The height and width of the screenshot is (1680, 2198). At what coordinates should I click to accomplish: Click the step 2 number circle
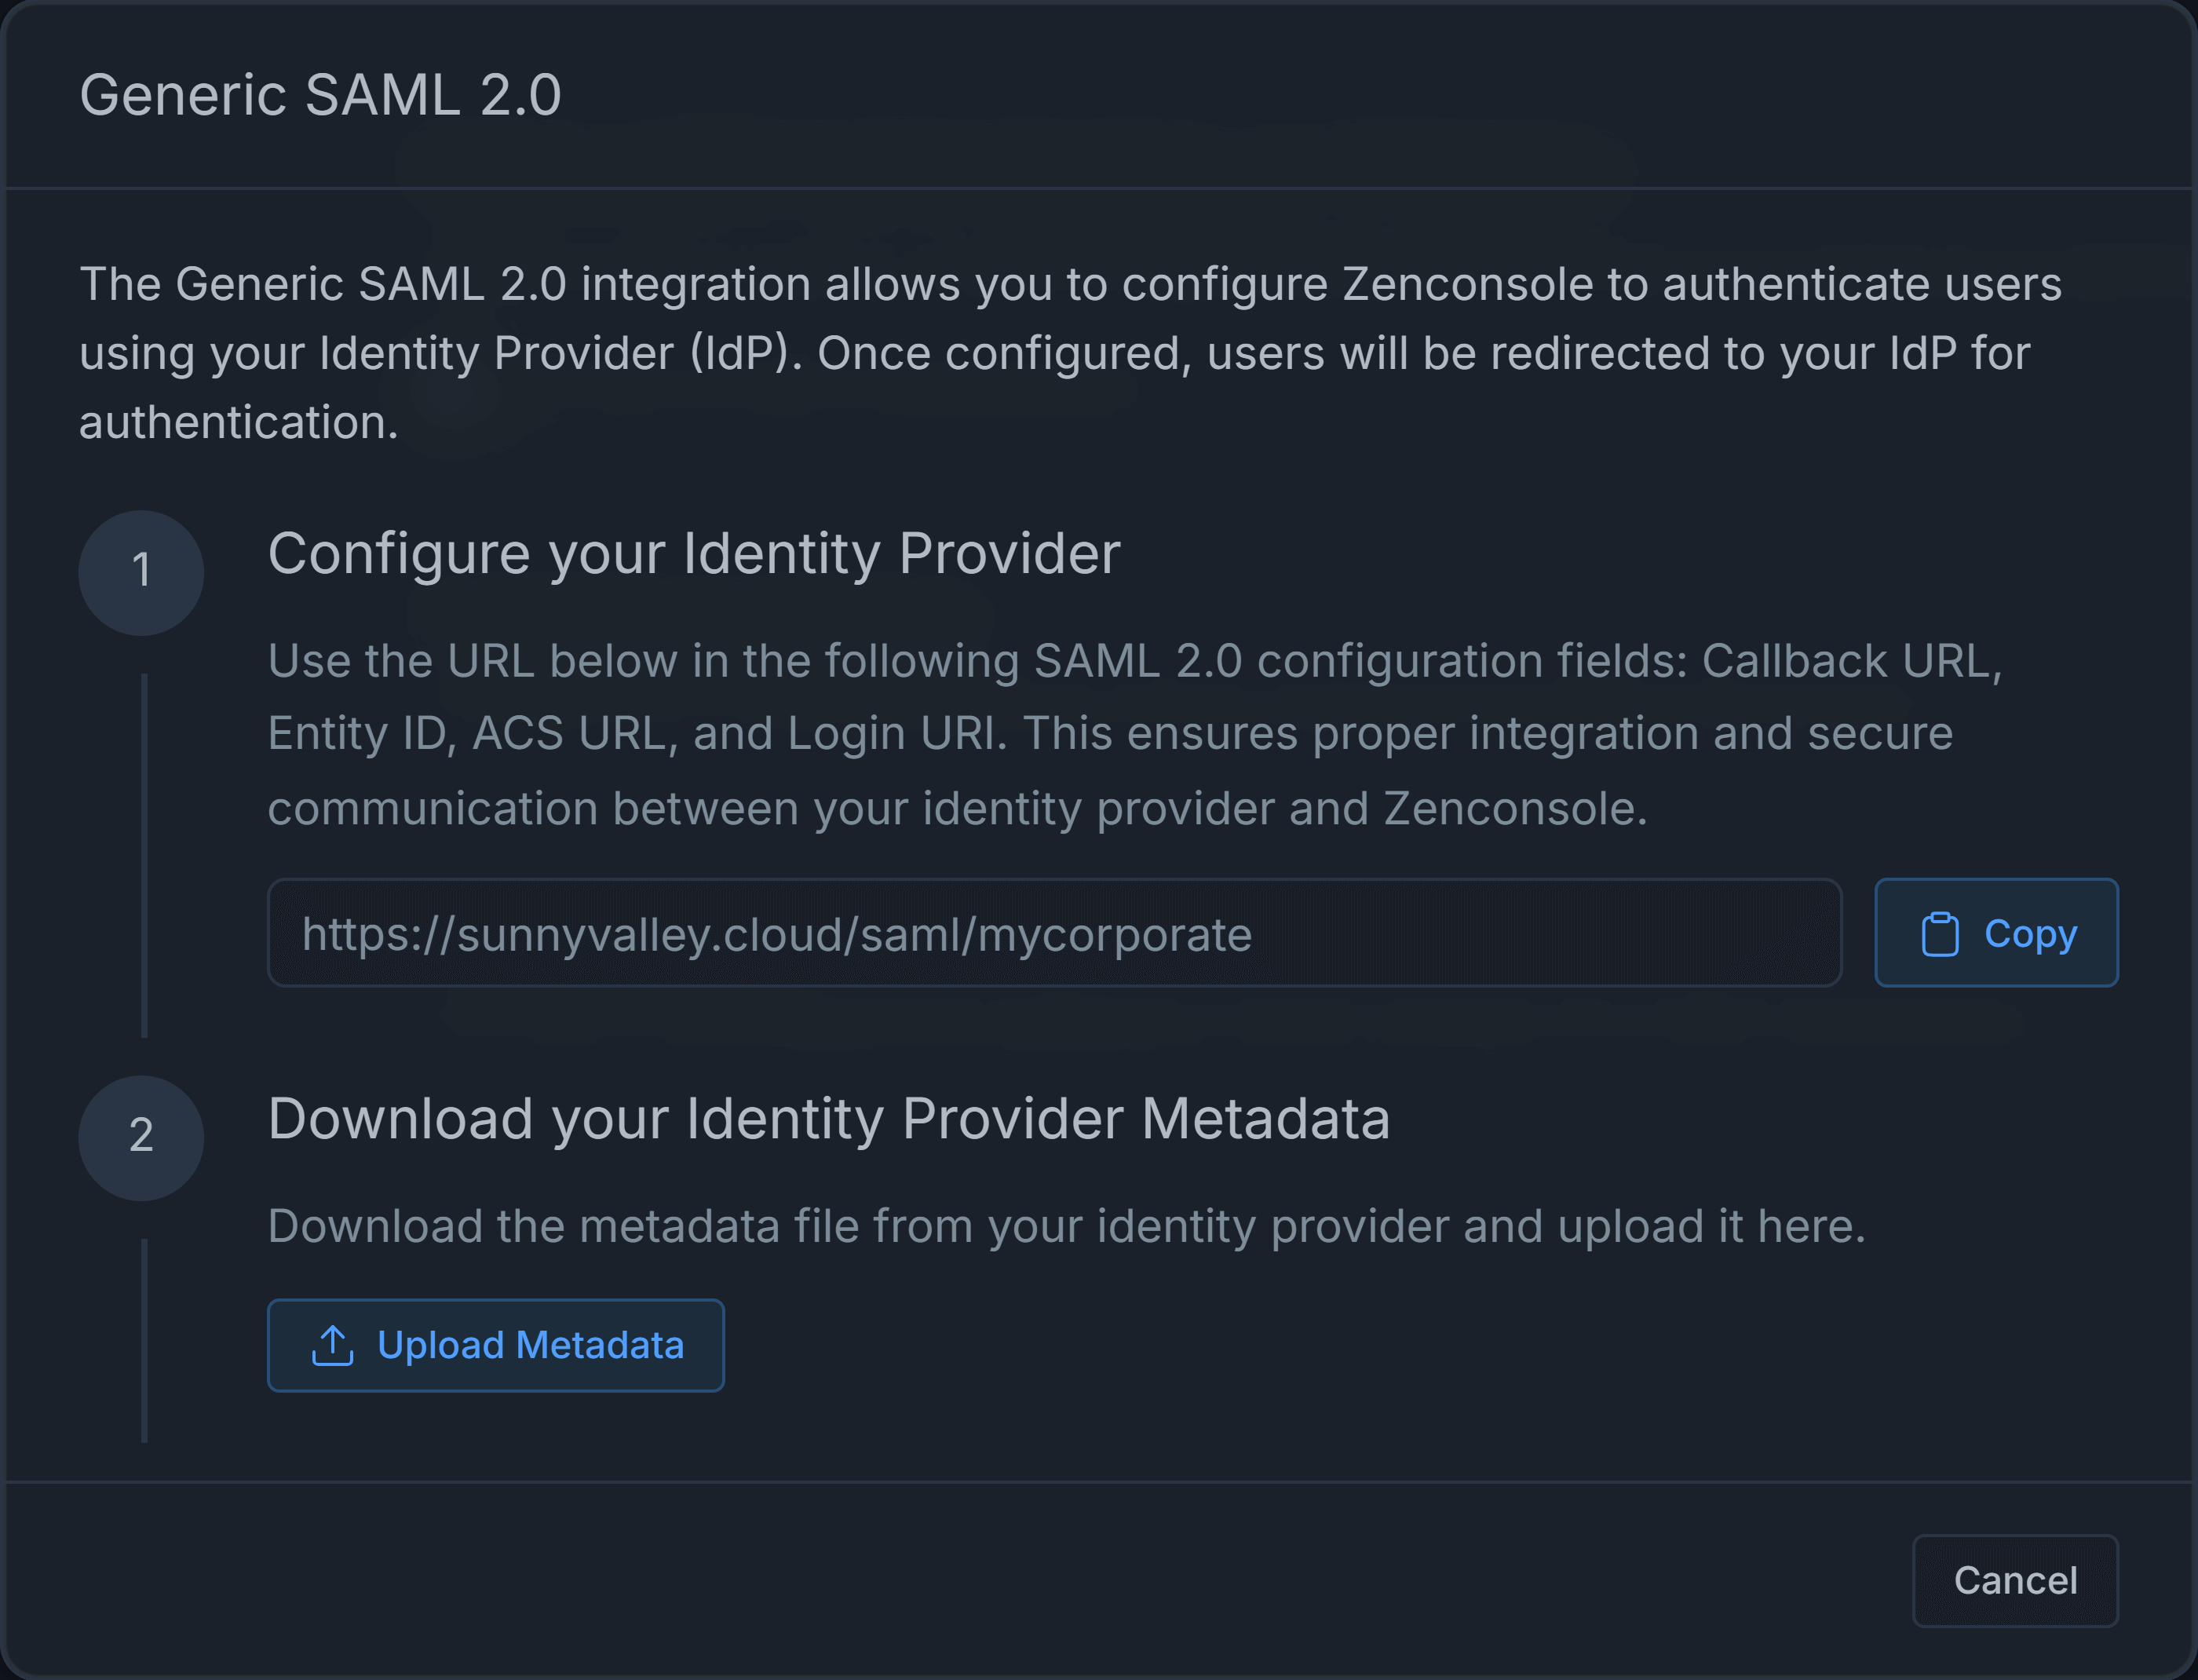pyautogui.click(x=141, y=1137)
